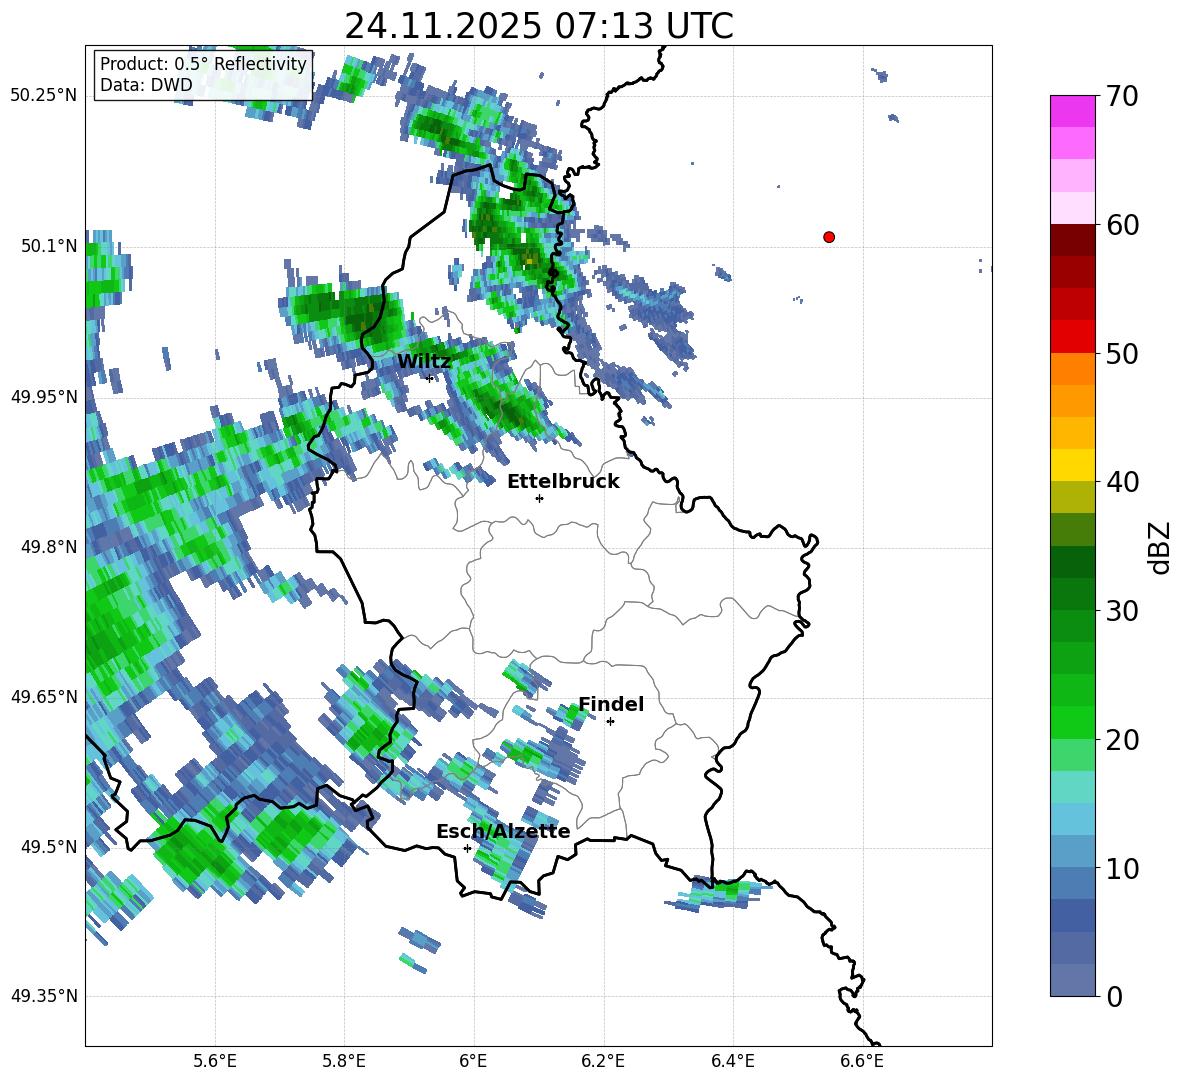The image size is (1184, 1081).
Task: Click the 49.65°N latitude label
Action: [x=44, y=696]
